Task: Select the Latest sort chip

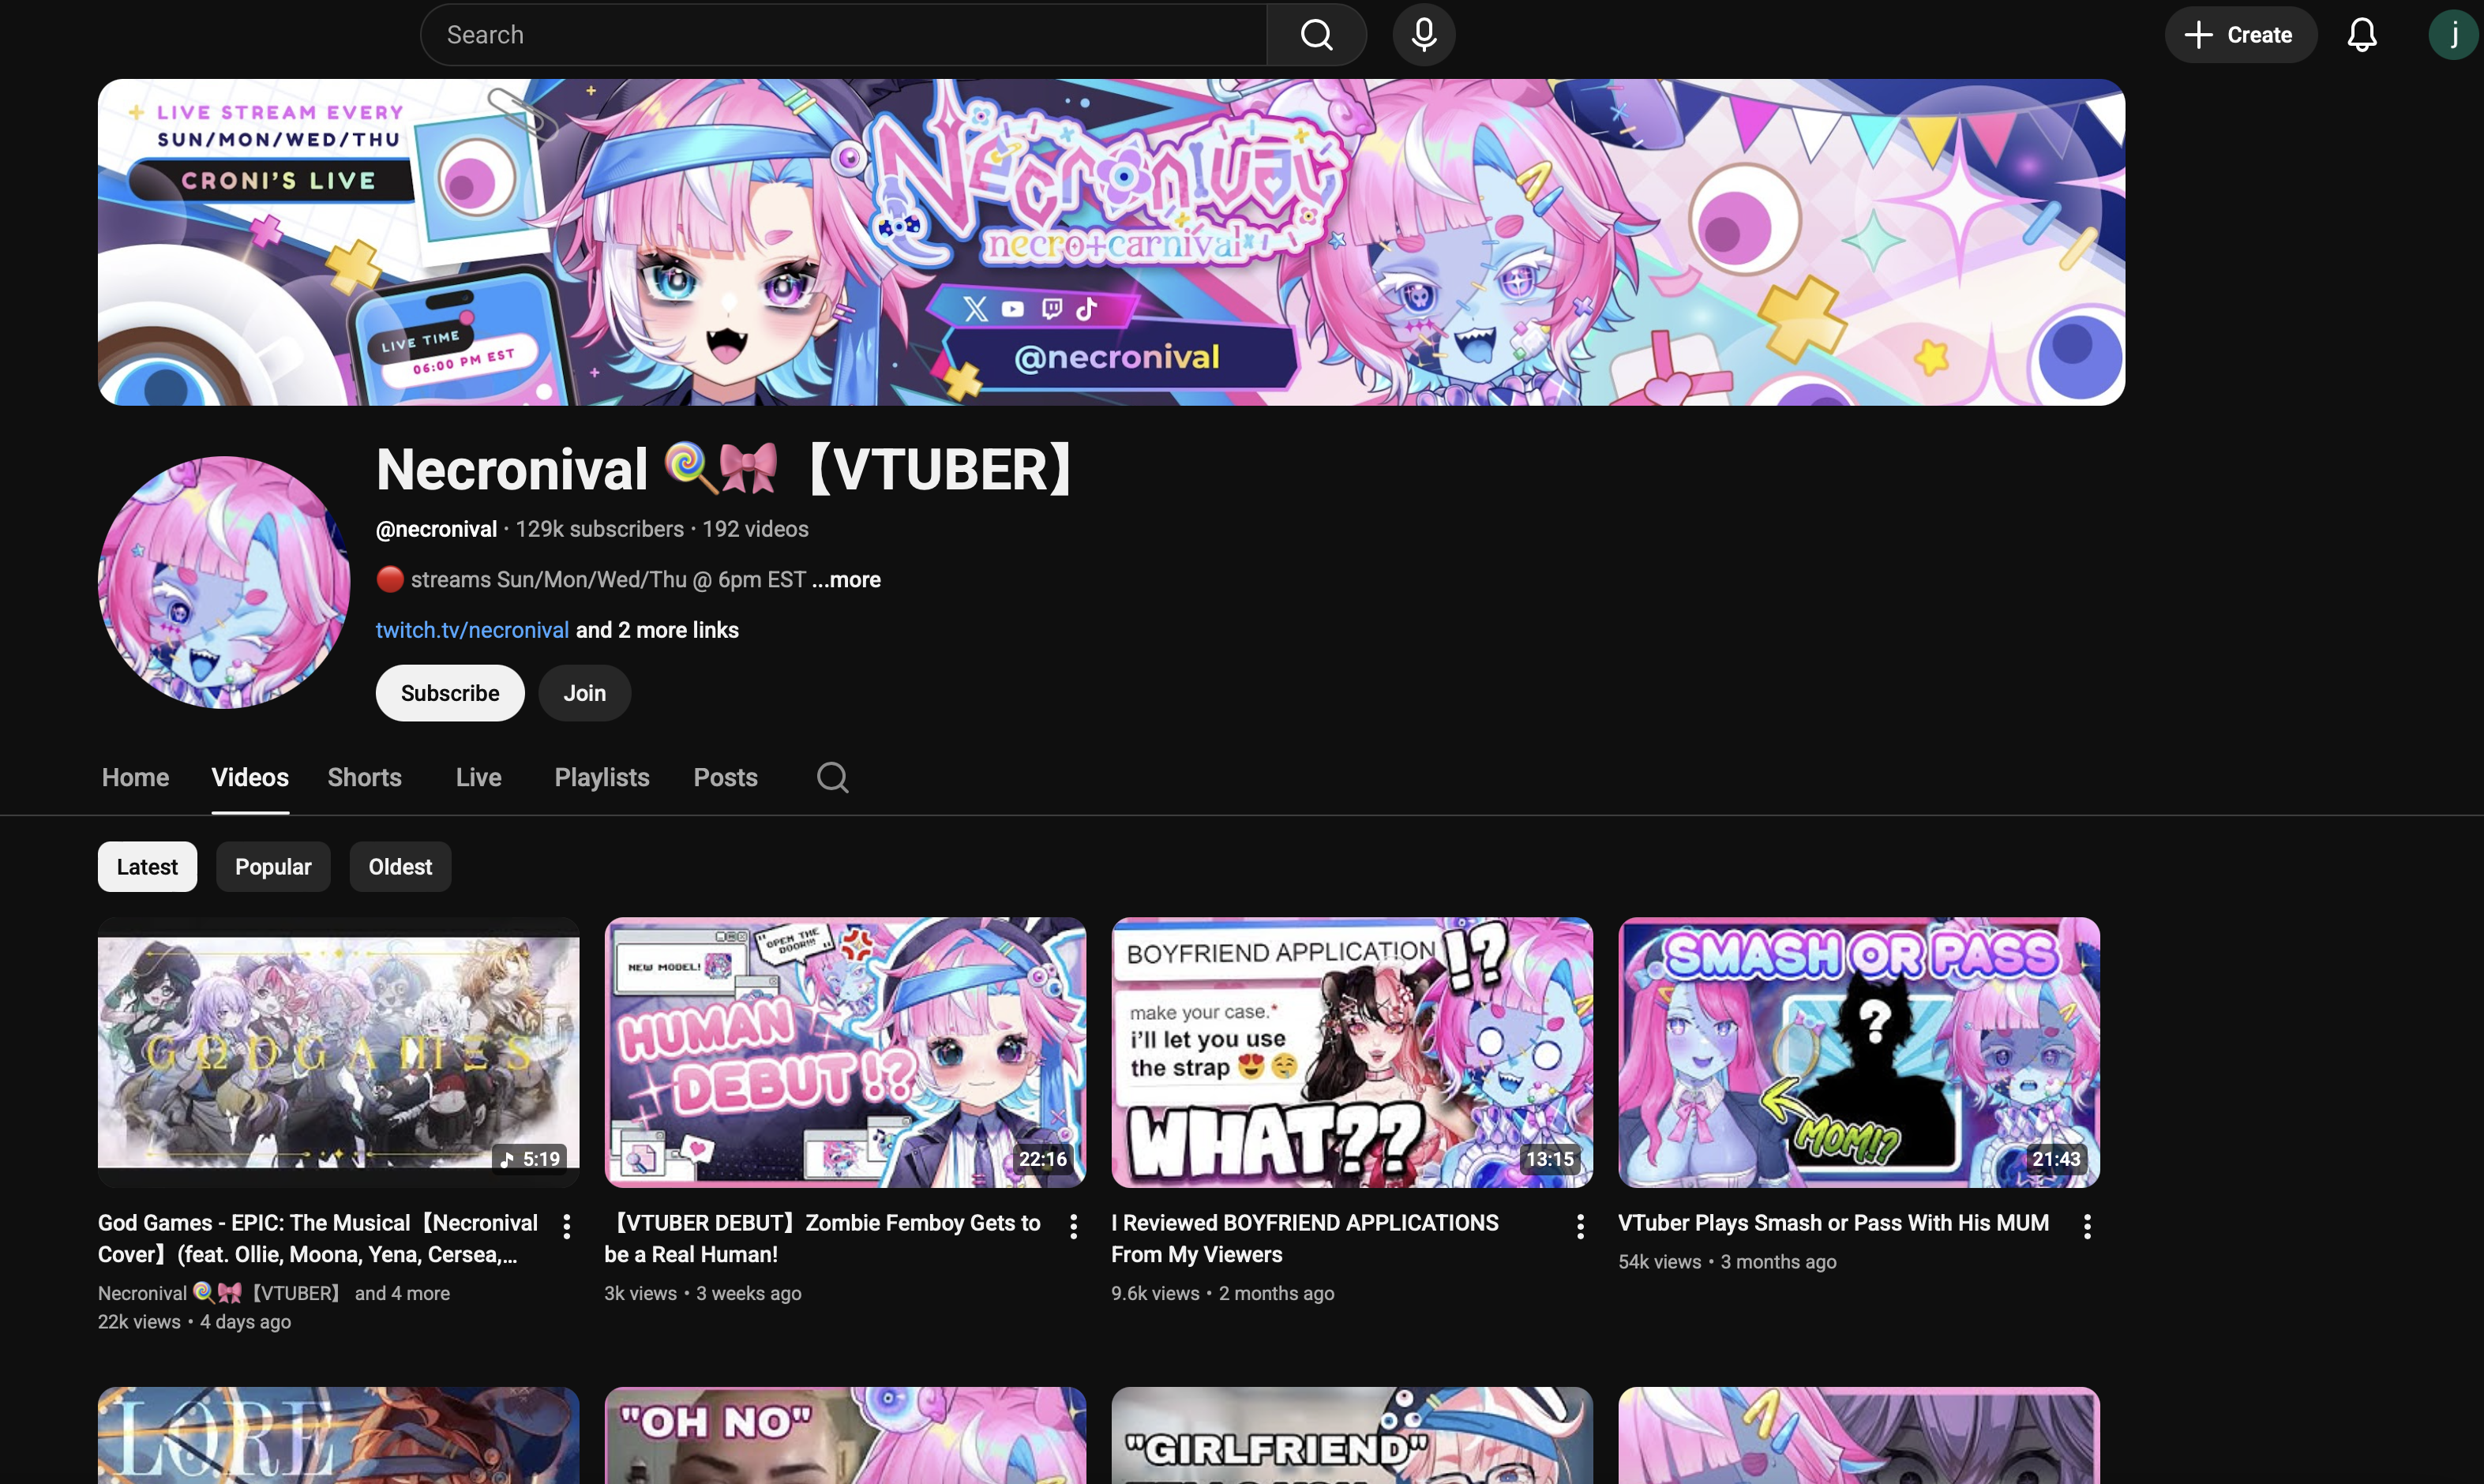Action: pyautogui.click(x=147, y=867)
